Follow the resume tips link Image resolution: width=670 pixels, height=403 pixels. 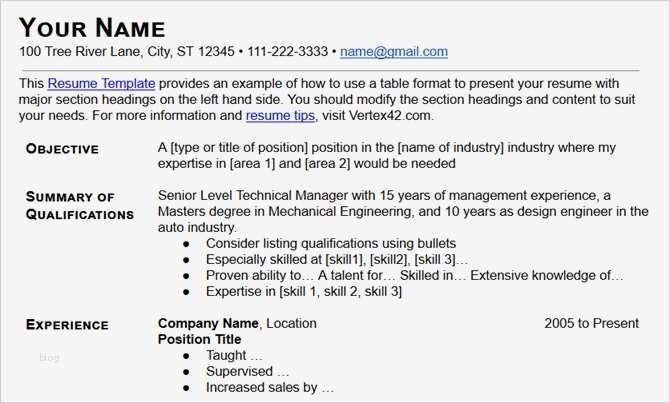click(x=281, y=115)
